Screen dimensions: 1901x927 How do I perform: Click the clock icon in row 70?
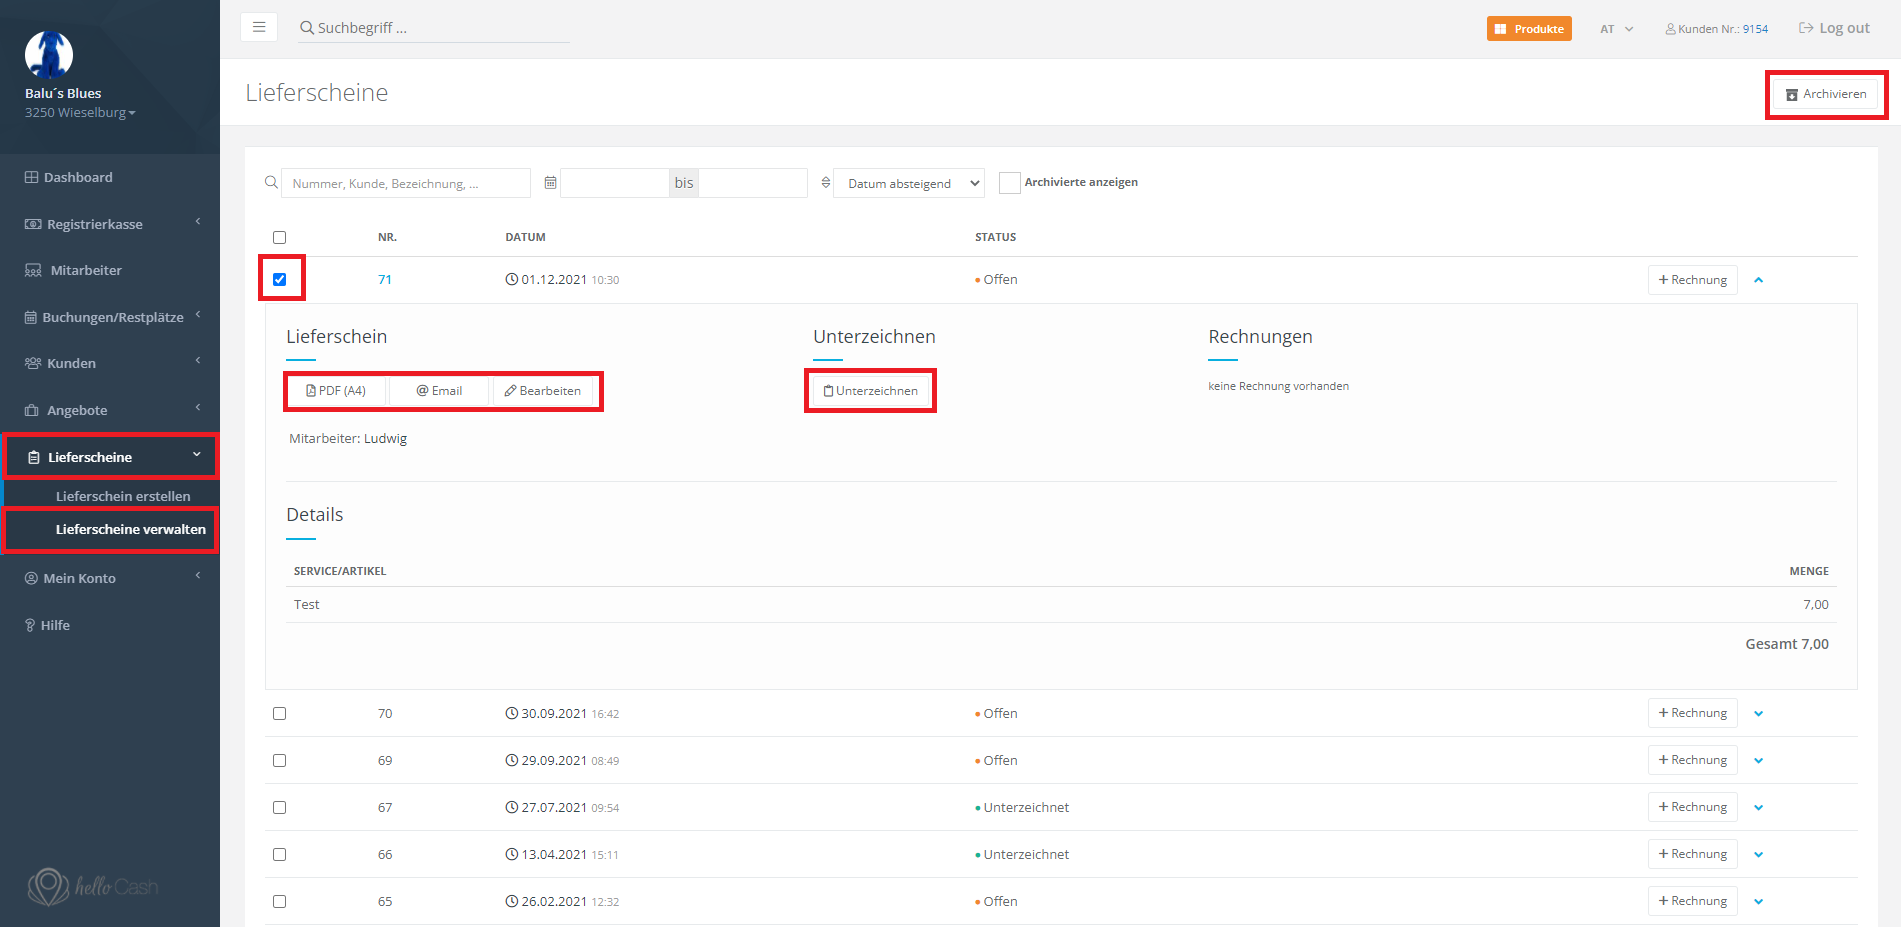tap(512, 714)
